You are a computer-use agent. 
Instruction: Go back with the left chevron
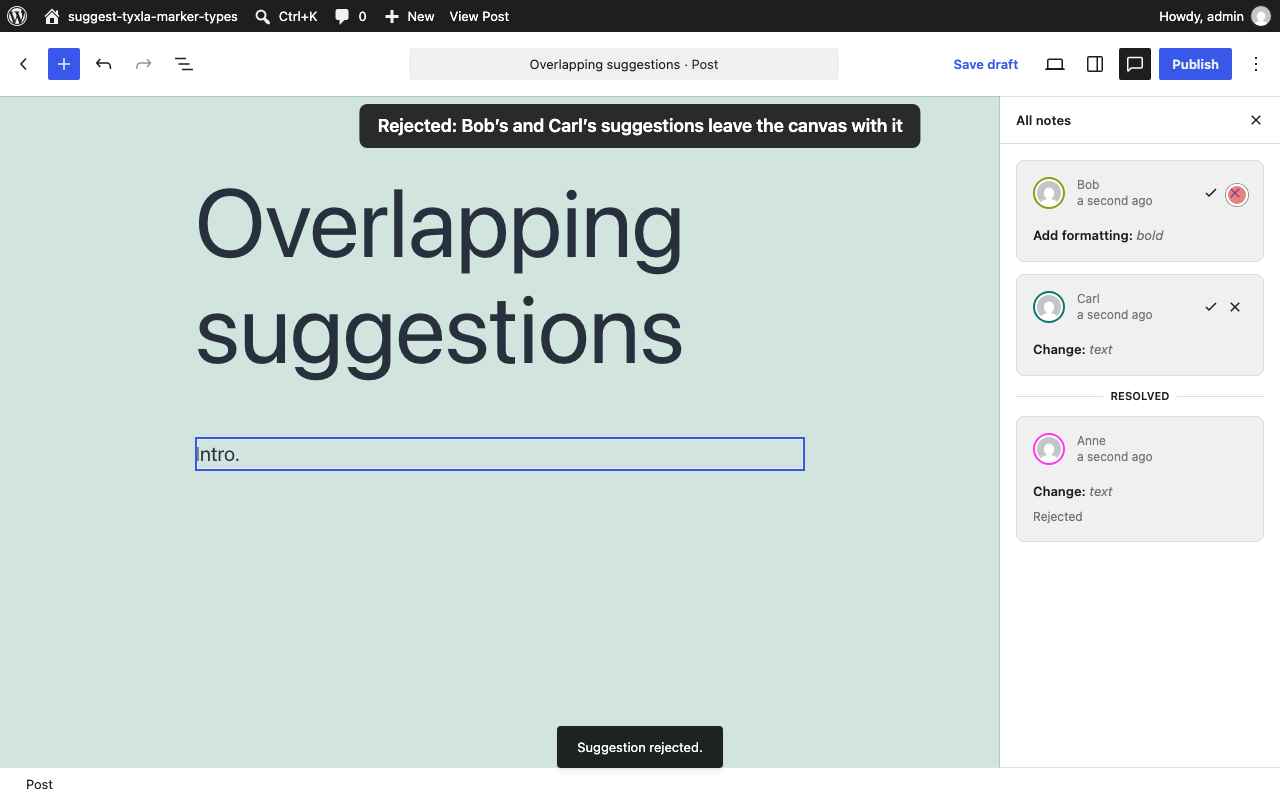tap(24, 64)
